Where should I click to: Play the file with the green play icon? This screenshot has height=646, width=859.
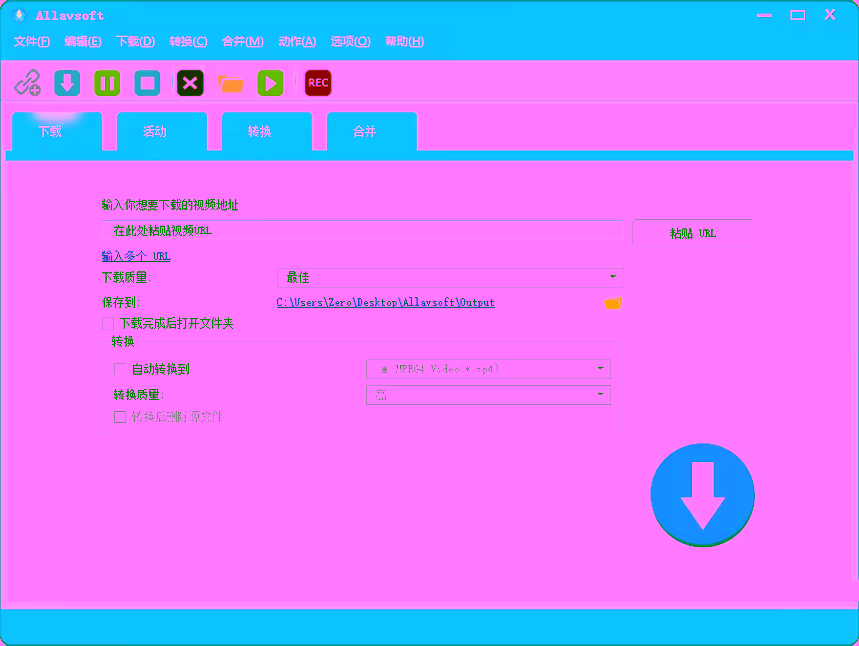(x=271, y=83)
